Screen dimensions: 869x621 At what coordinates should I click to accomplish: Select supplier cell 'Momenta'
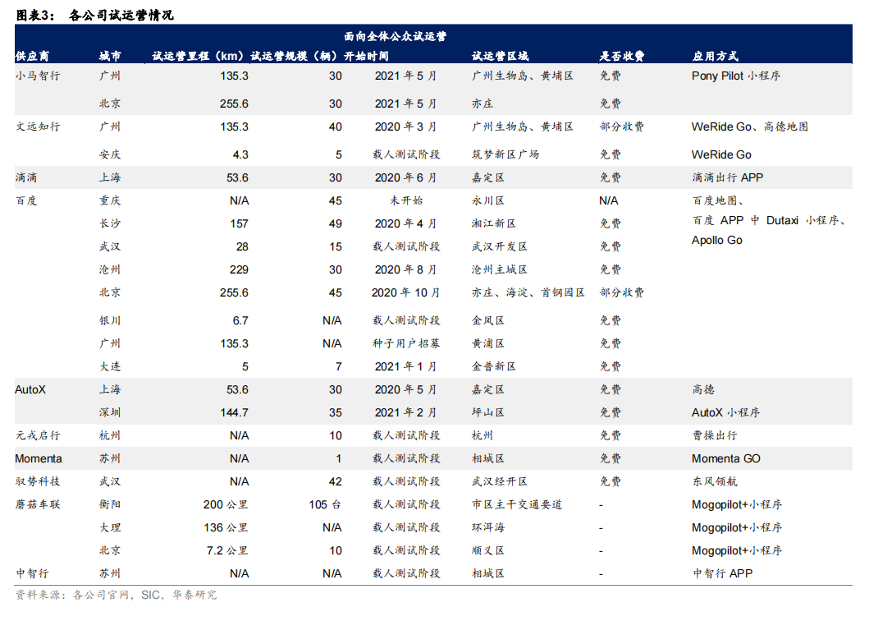(x=38, y=459)
